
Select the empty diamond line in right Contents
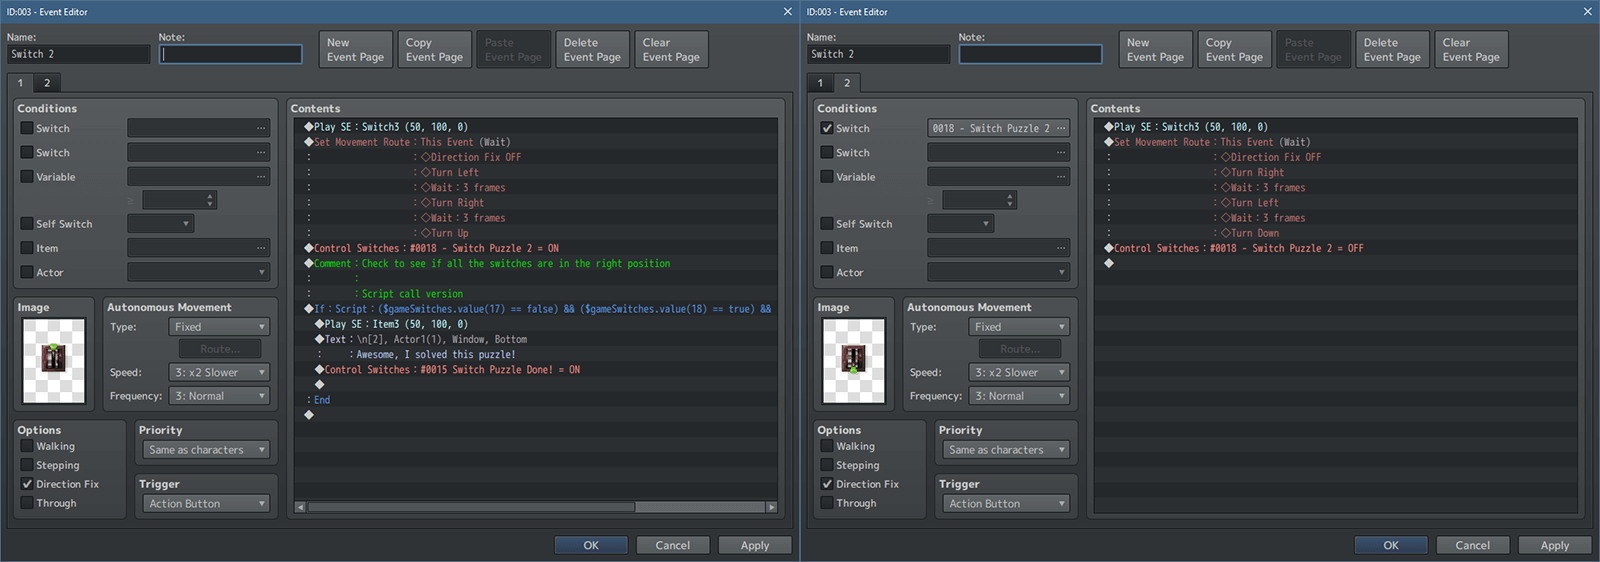[1109, 263]
